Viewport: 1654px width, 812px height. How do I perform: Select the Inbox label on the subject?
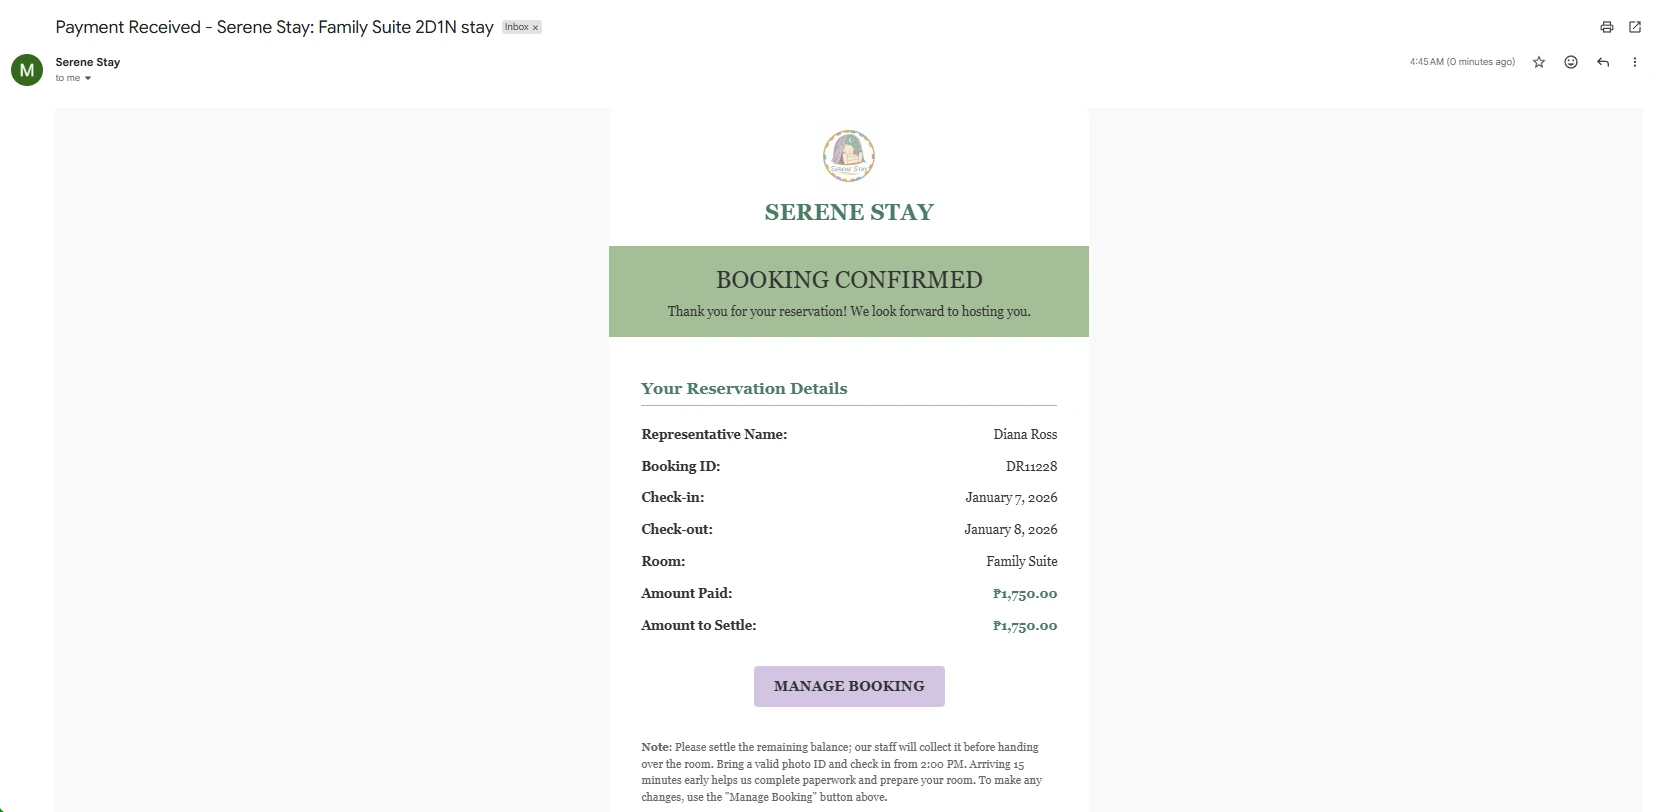[x=517, y=27]
